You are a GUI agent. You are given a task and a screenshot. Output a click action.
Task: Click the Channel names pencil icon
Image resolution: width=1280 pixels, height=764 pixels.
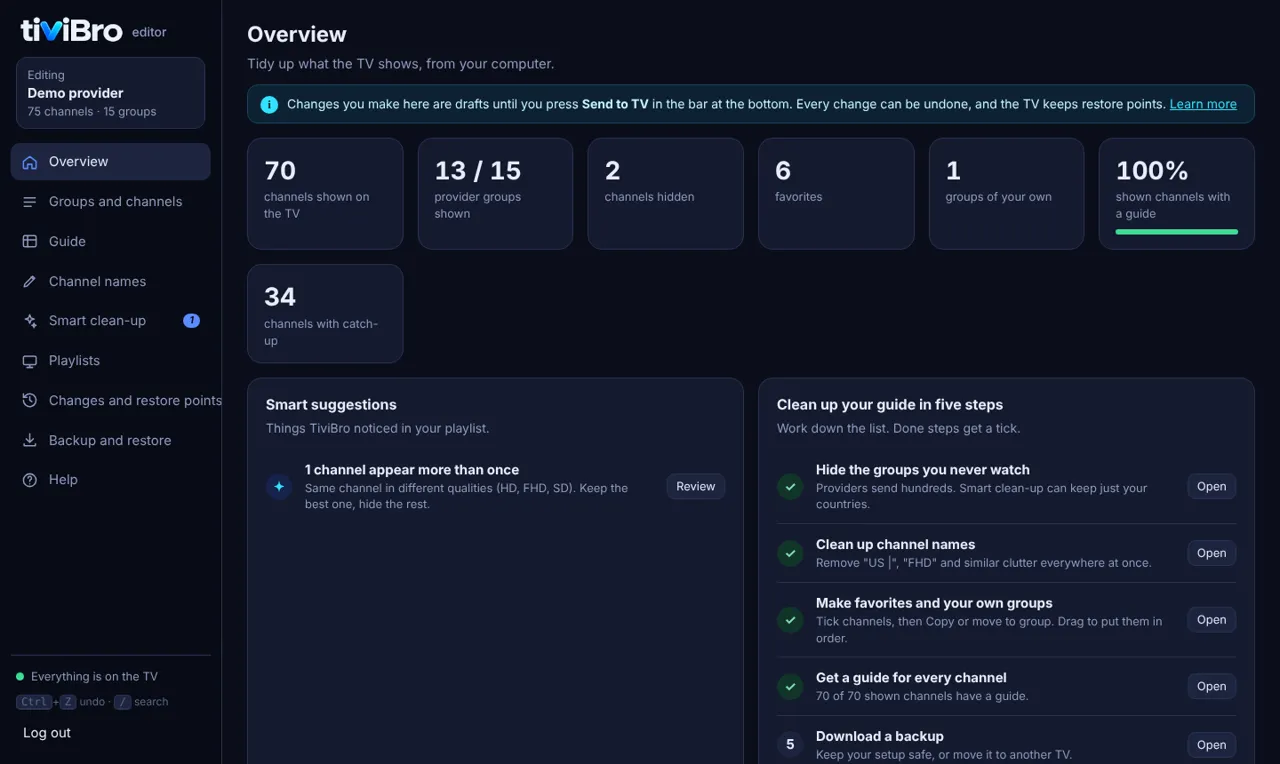coord(30,282)
